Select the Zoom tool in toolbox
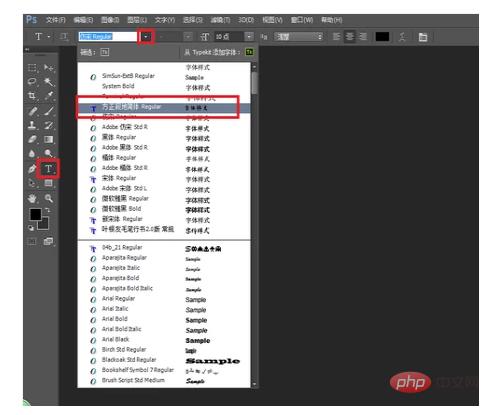This screenshot has width=489, height=415. tap(49, 199)
